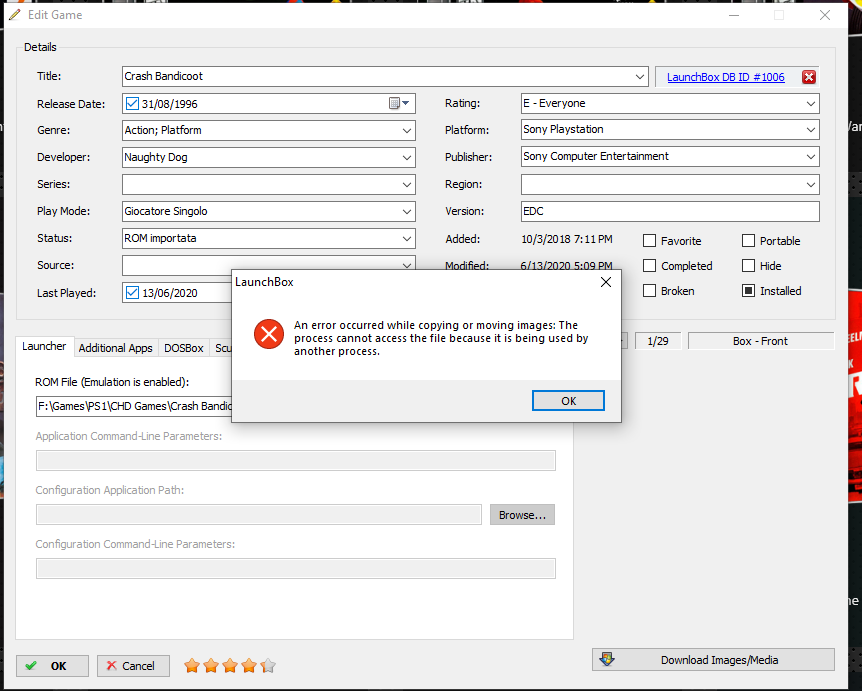Click the Box - Front image type button

[x=760, y=341]
